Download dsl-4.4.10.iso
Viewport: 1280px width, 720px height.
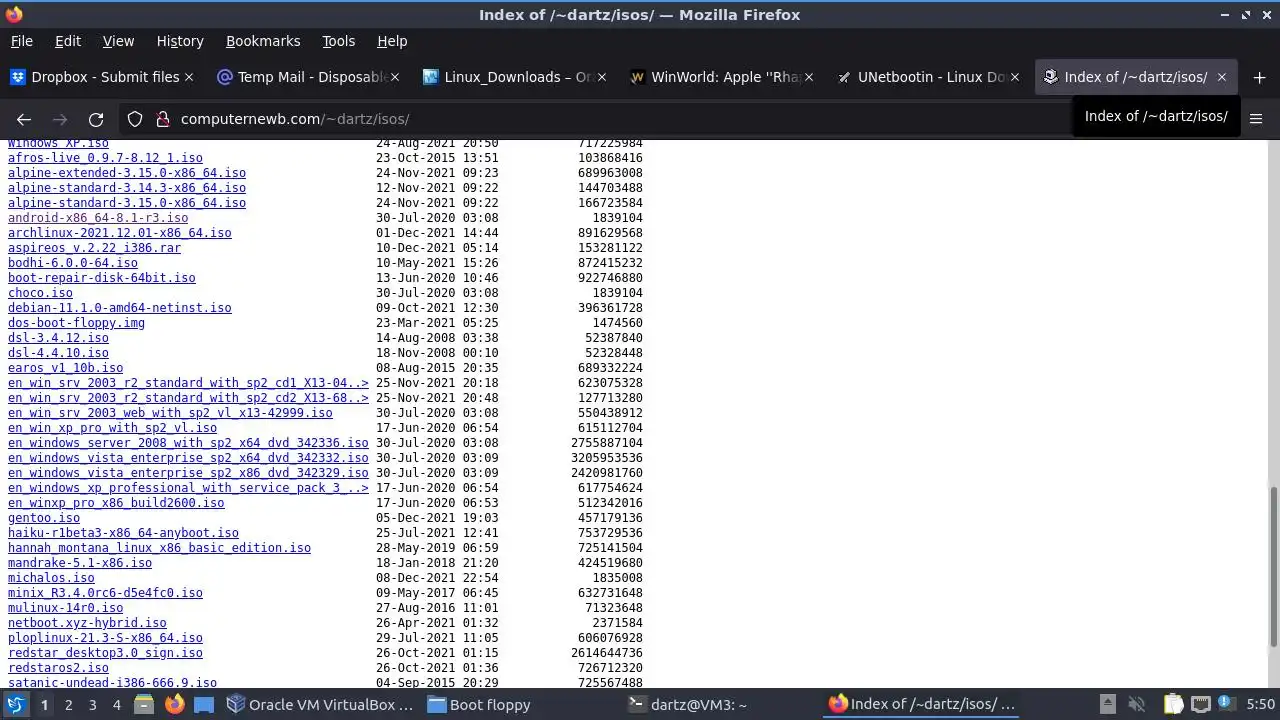point(58,353)
